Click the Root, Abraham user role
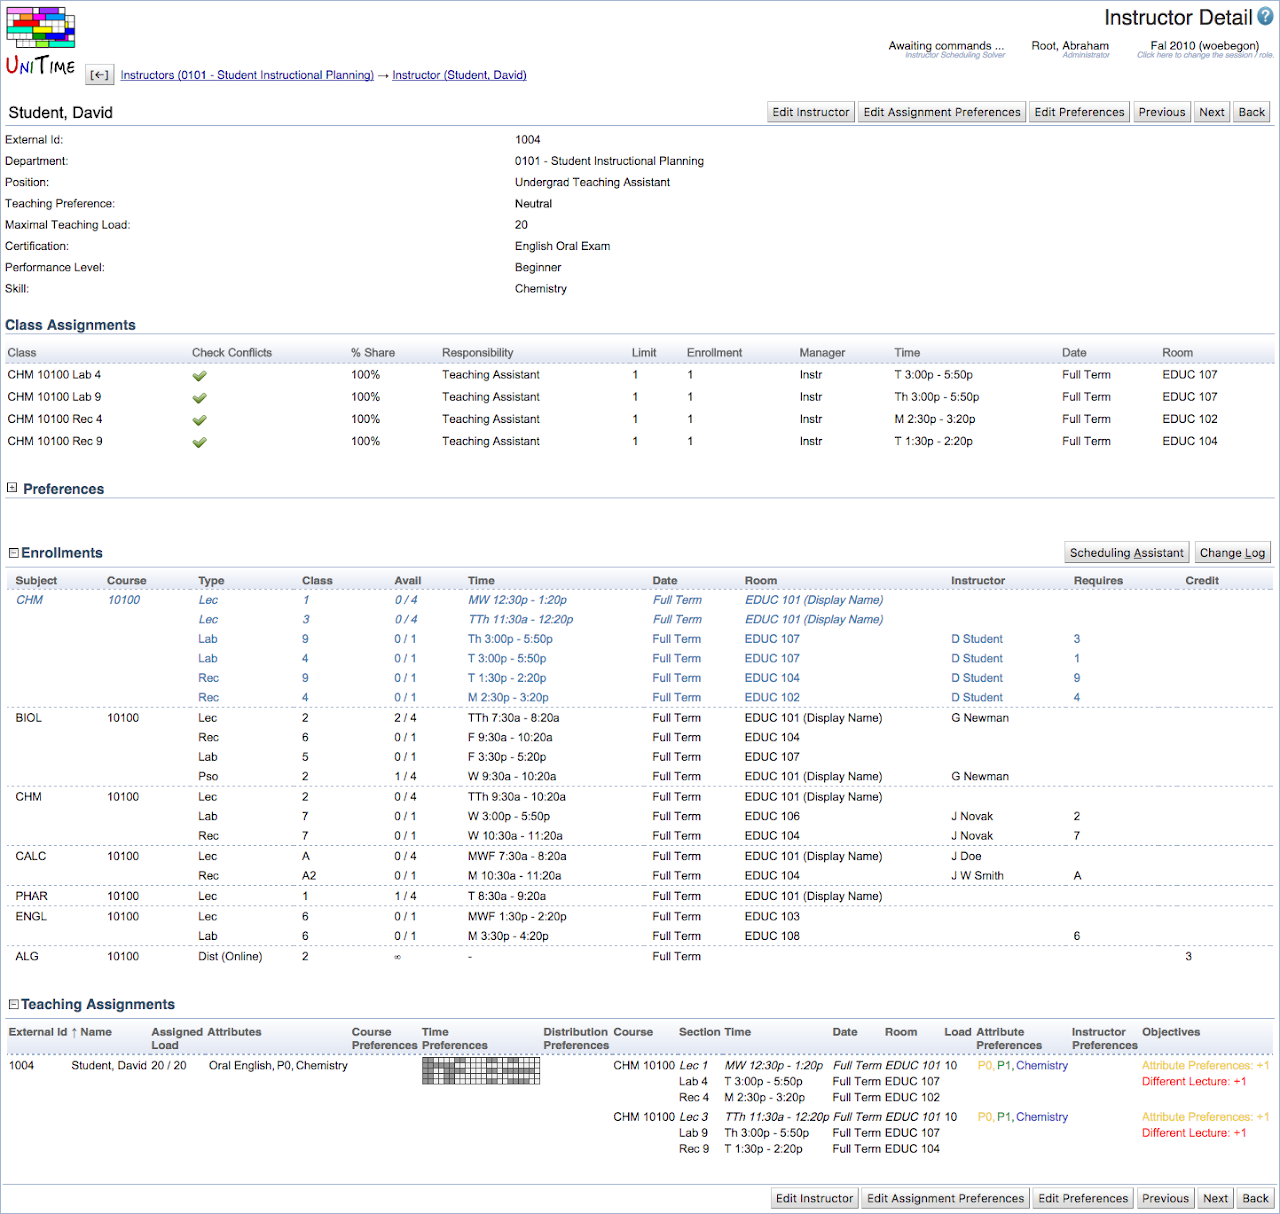Screen dimensions: 1280x1214 click(1070, 49)
